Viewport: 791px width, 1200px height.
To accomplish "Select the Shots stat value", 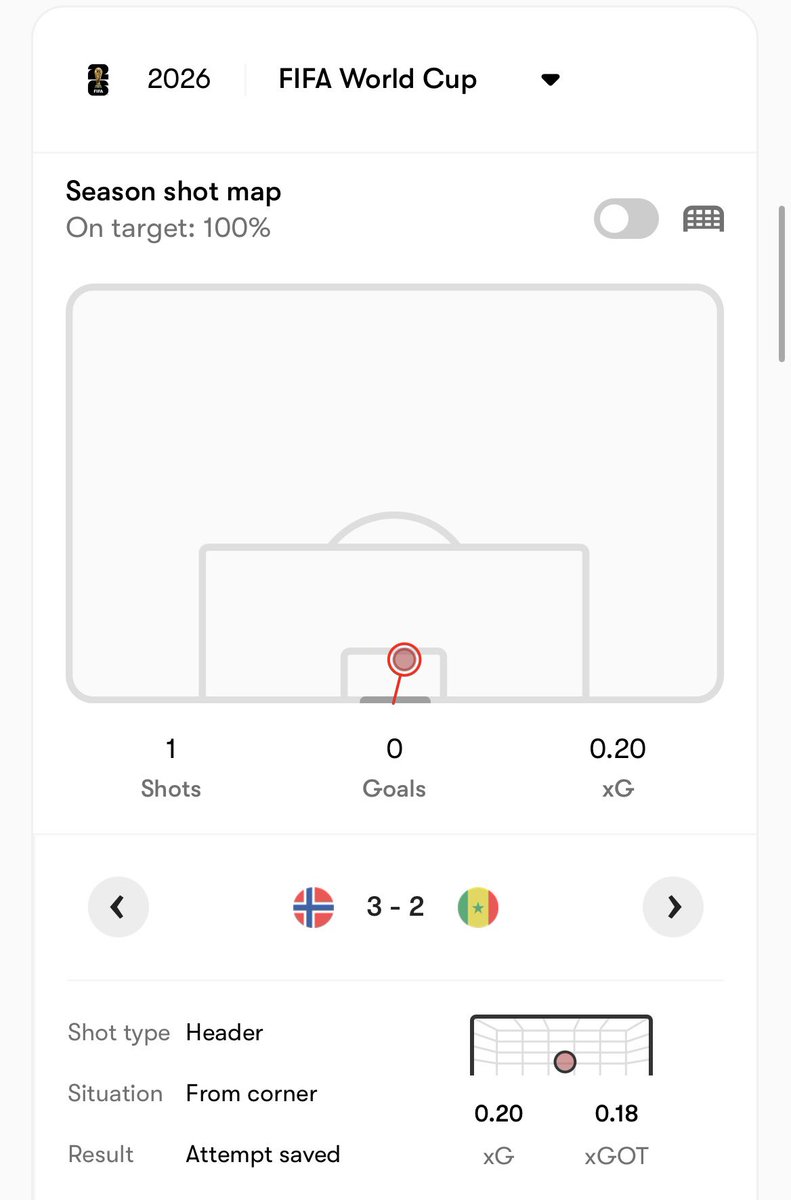I will point(171,749).
